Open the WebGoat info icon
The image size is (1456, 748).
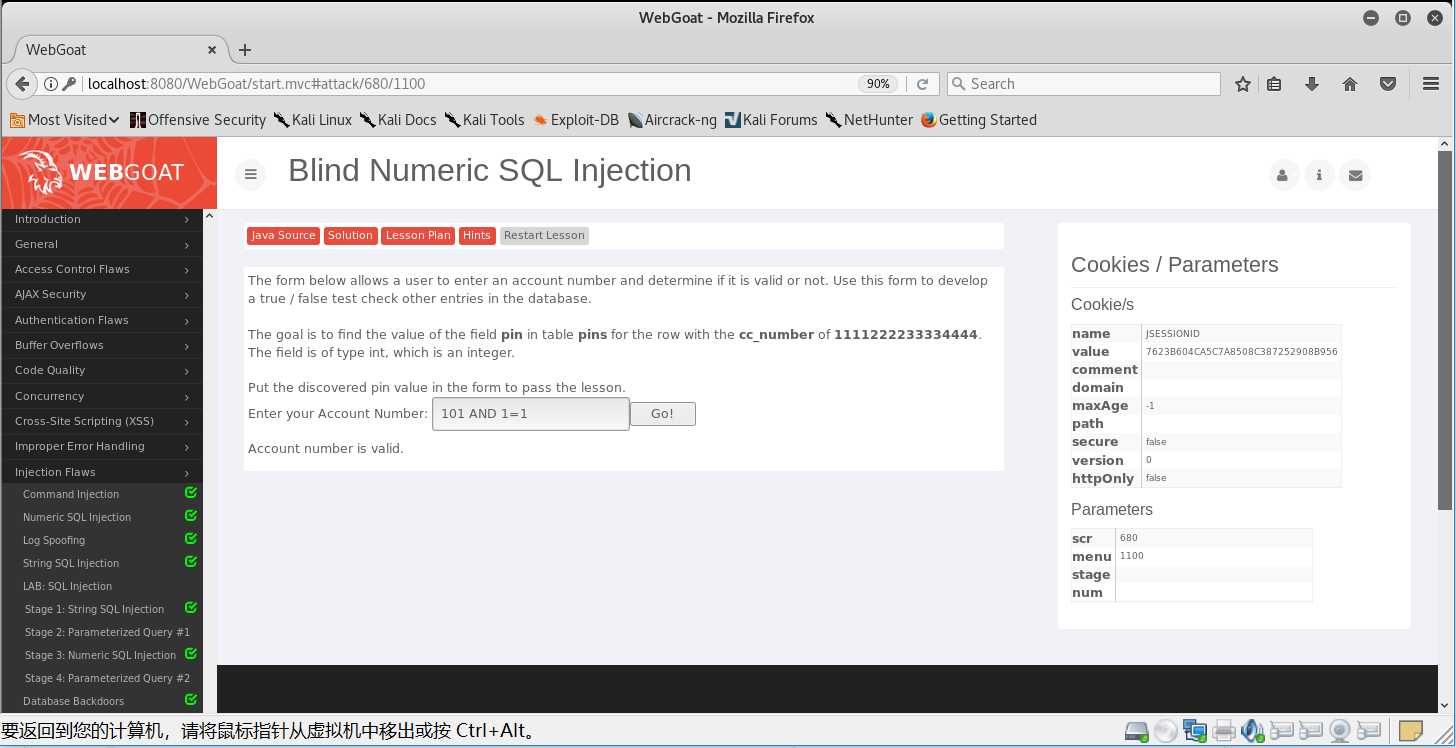click(1319, 175)
